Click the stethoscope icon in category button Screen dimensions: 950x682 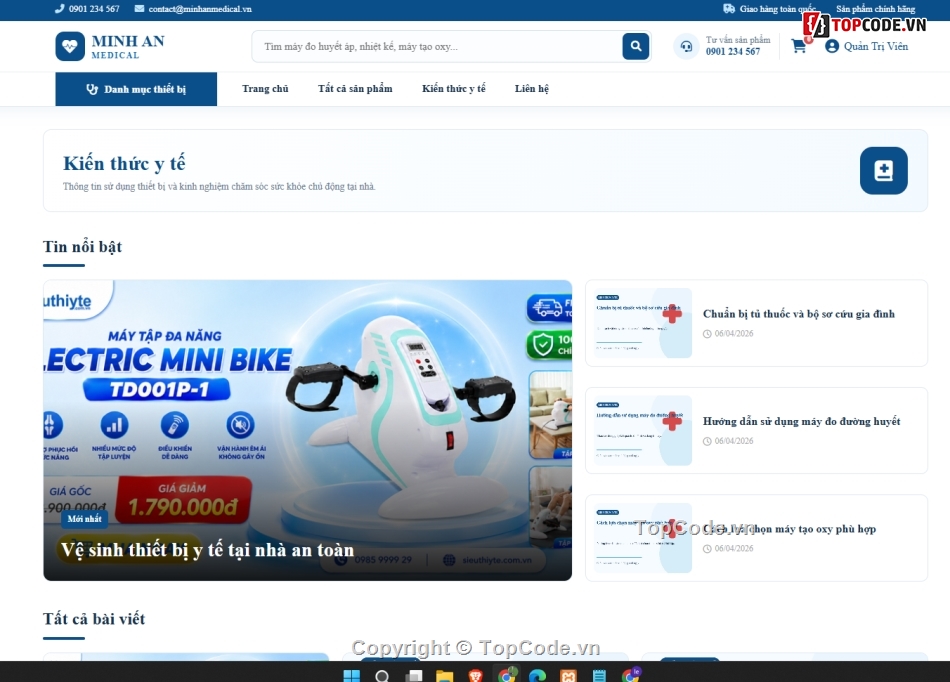pyautogui.click(x=92, y=89)
